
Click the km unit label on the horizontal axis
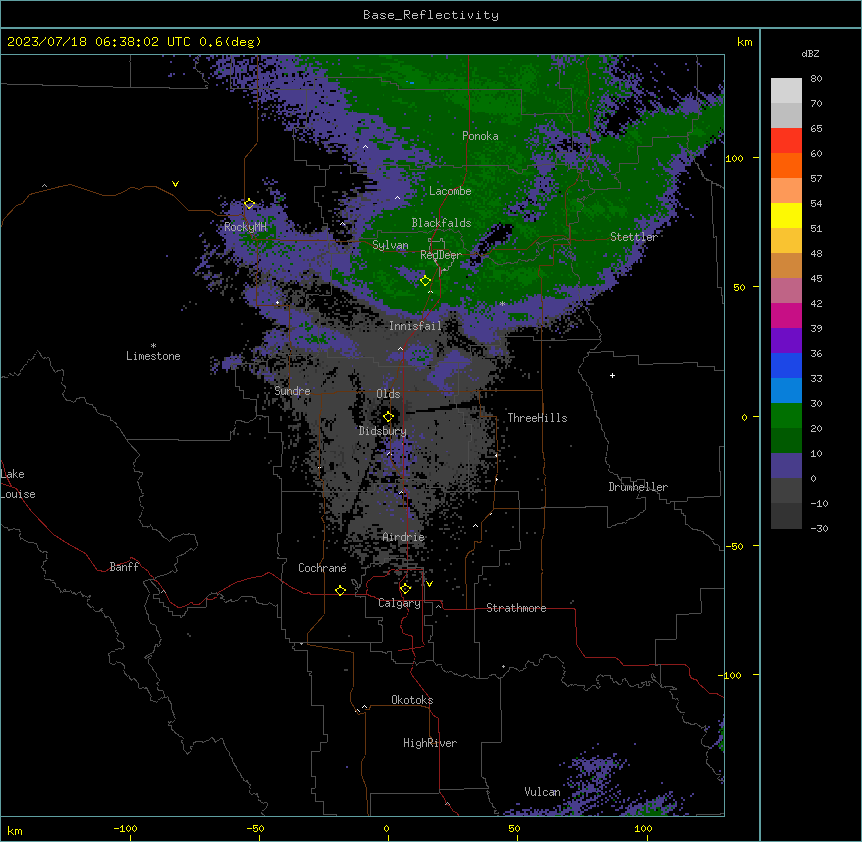coord(15,830)
